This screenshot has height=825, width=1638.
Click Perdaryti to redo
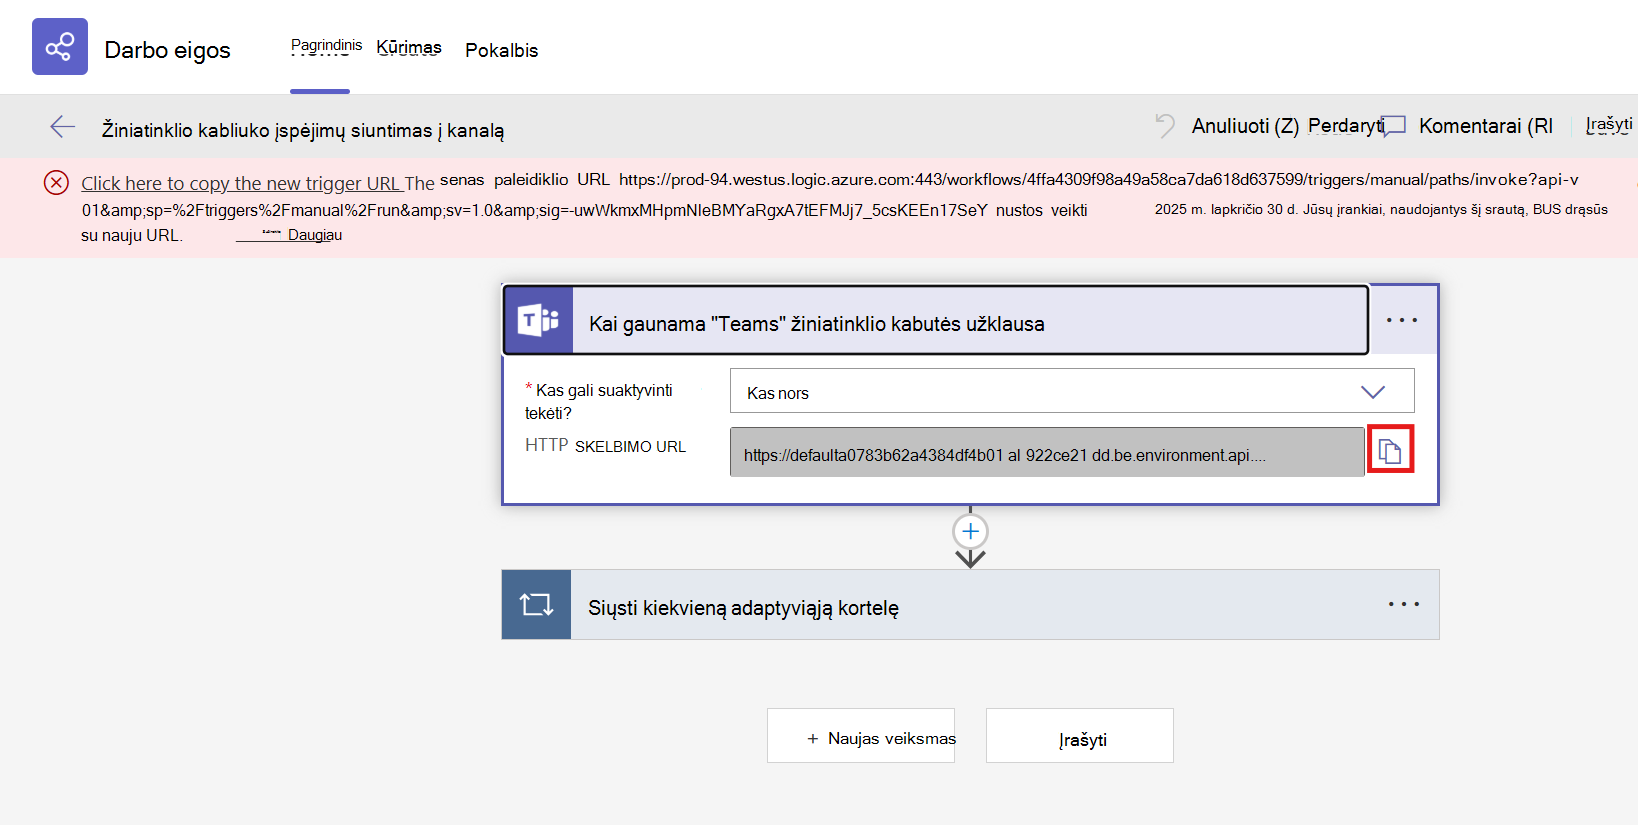coord(1345,126)
